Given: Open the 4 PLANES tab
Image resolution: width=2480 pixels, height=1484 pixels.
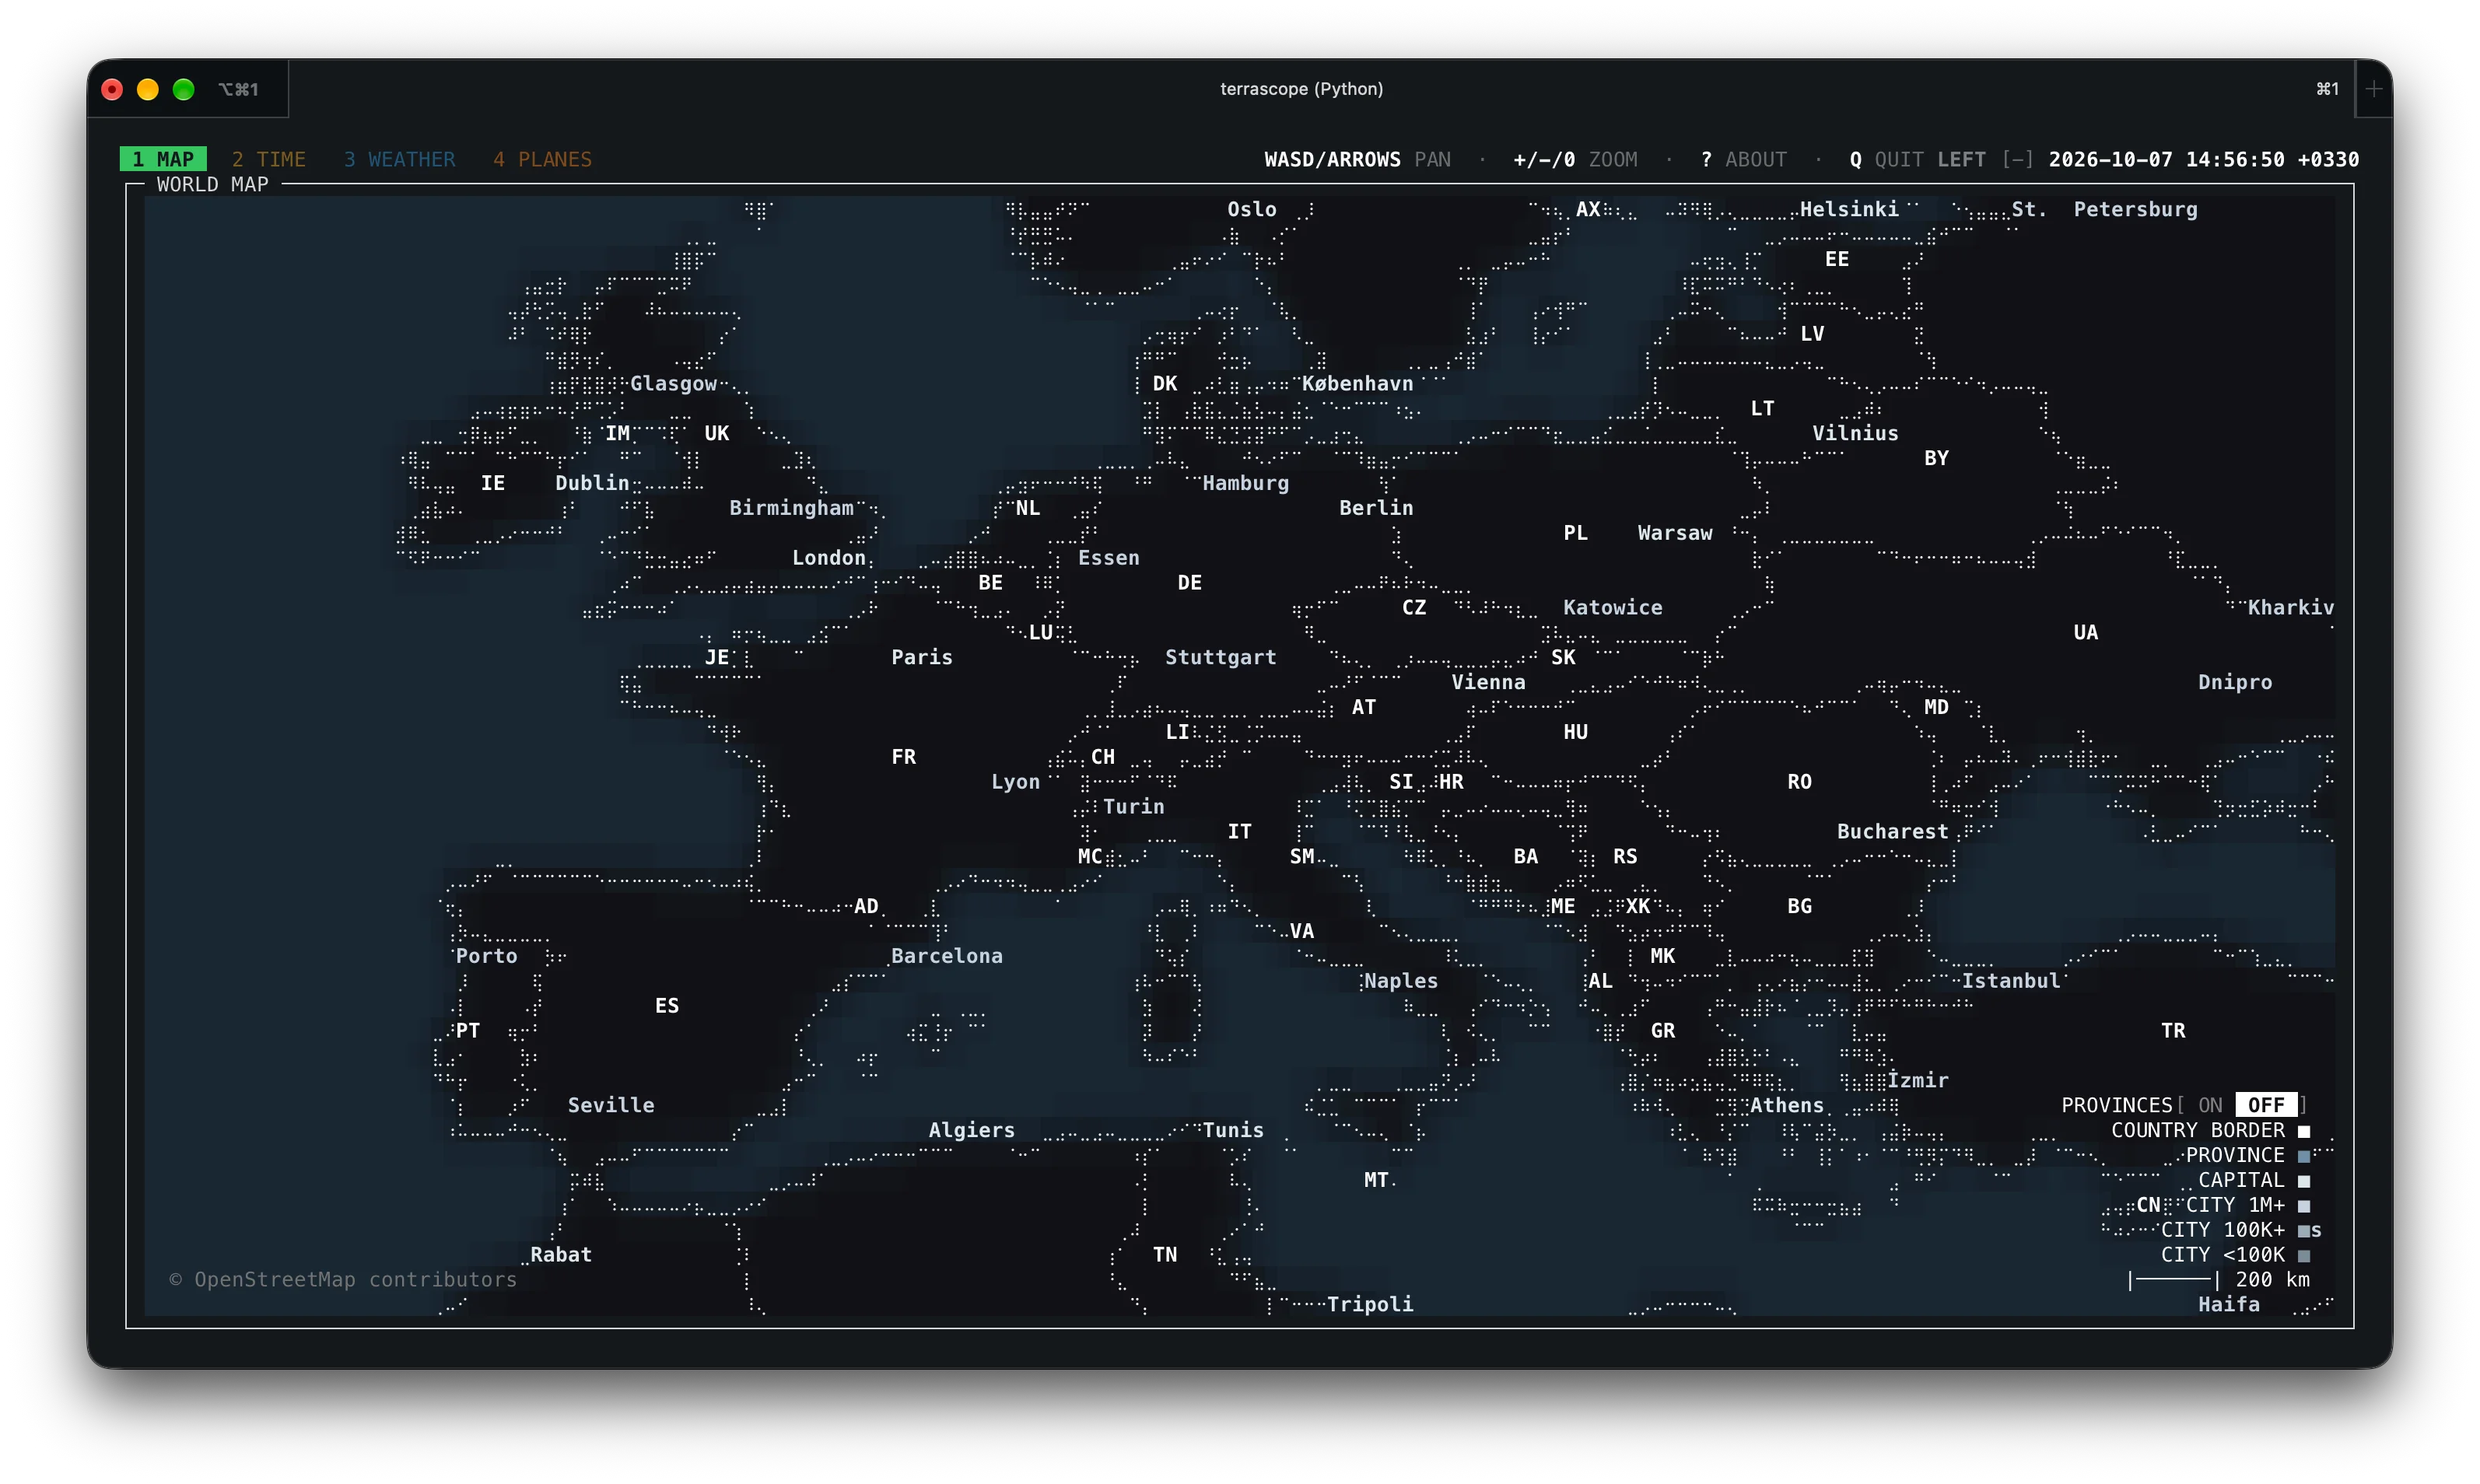Looking at the screenshot, I should coord(542,159).
